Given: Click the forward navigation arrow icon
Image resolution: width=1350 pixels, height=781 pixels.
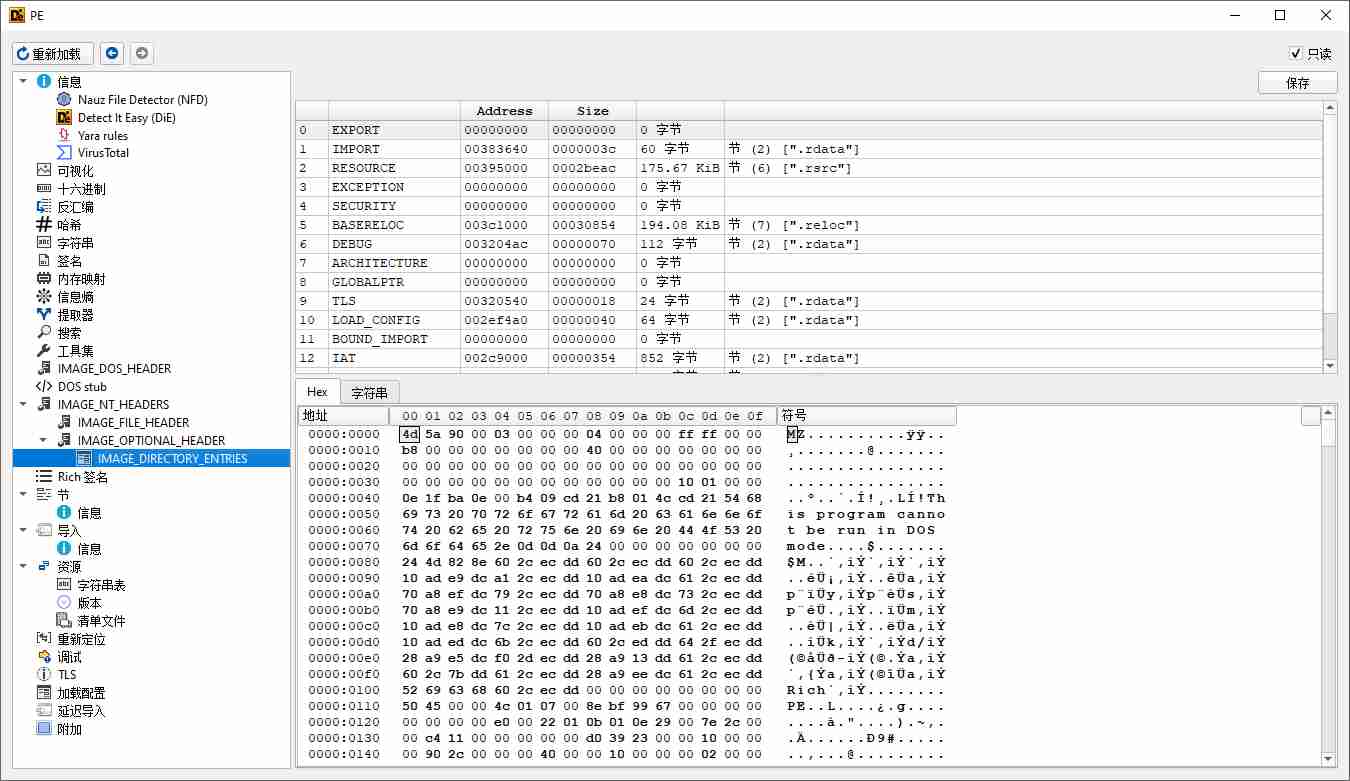Looking at the screenshot, I should point(142,54).
